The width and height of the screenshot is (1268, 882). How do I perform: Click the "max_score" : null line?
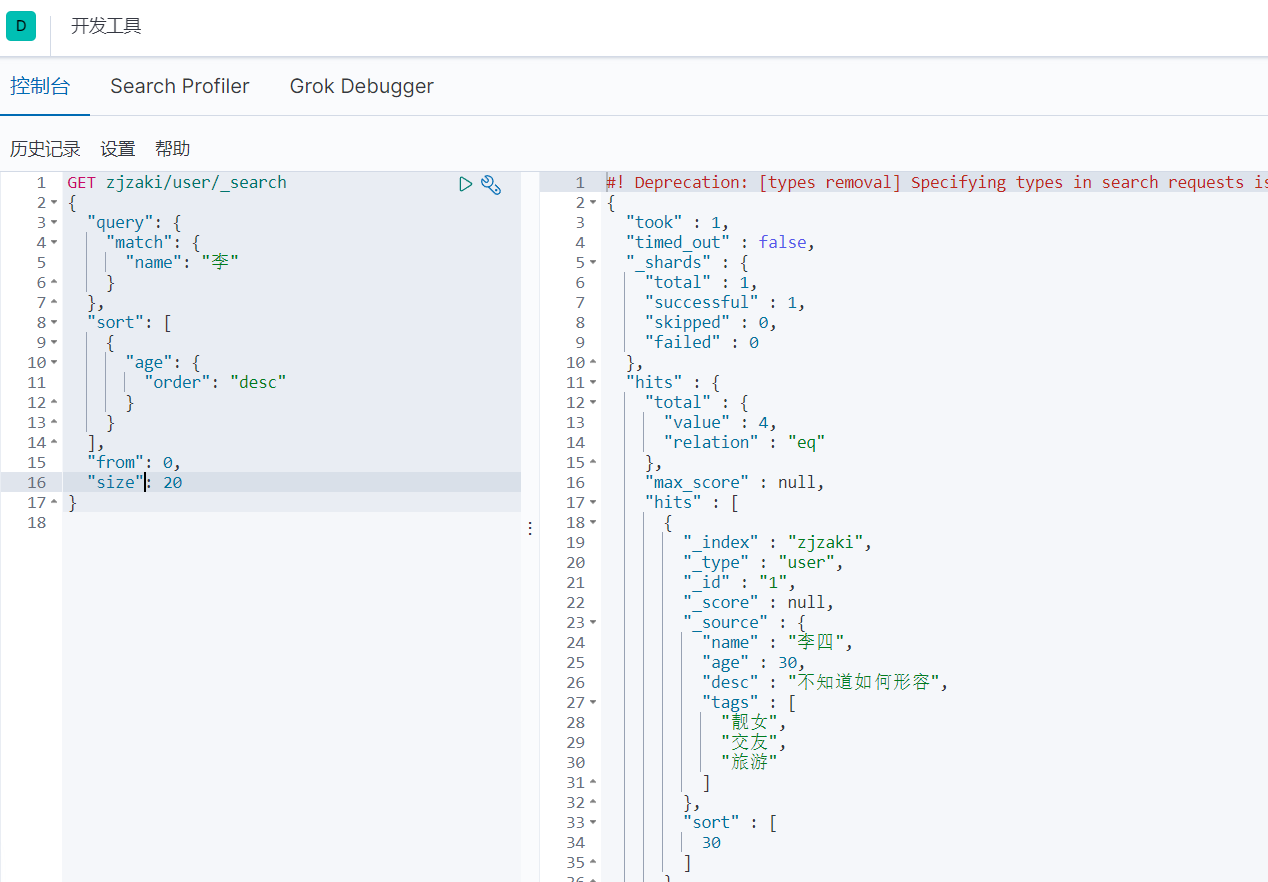pos(735,483)
